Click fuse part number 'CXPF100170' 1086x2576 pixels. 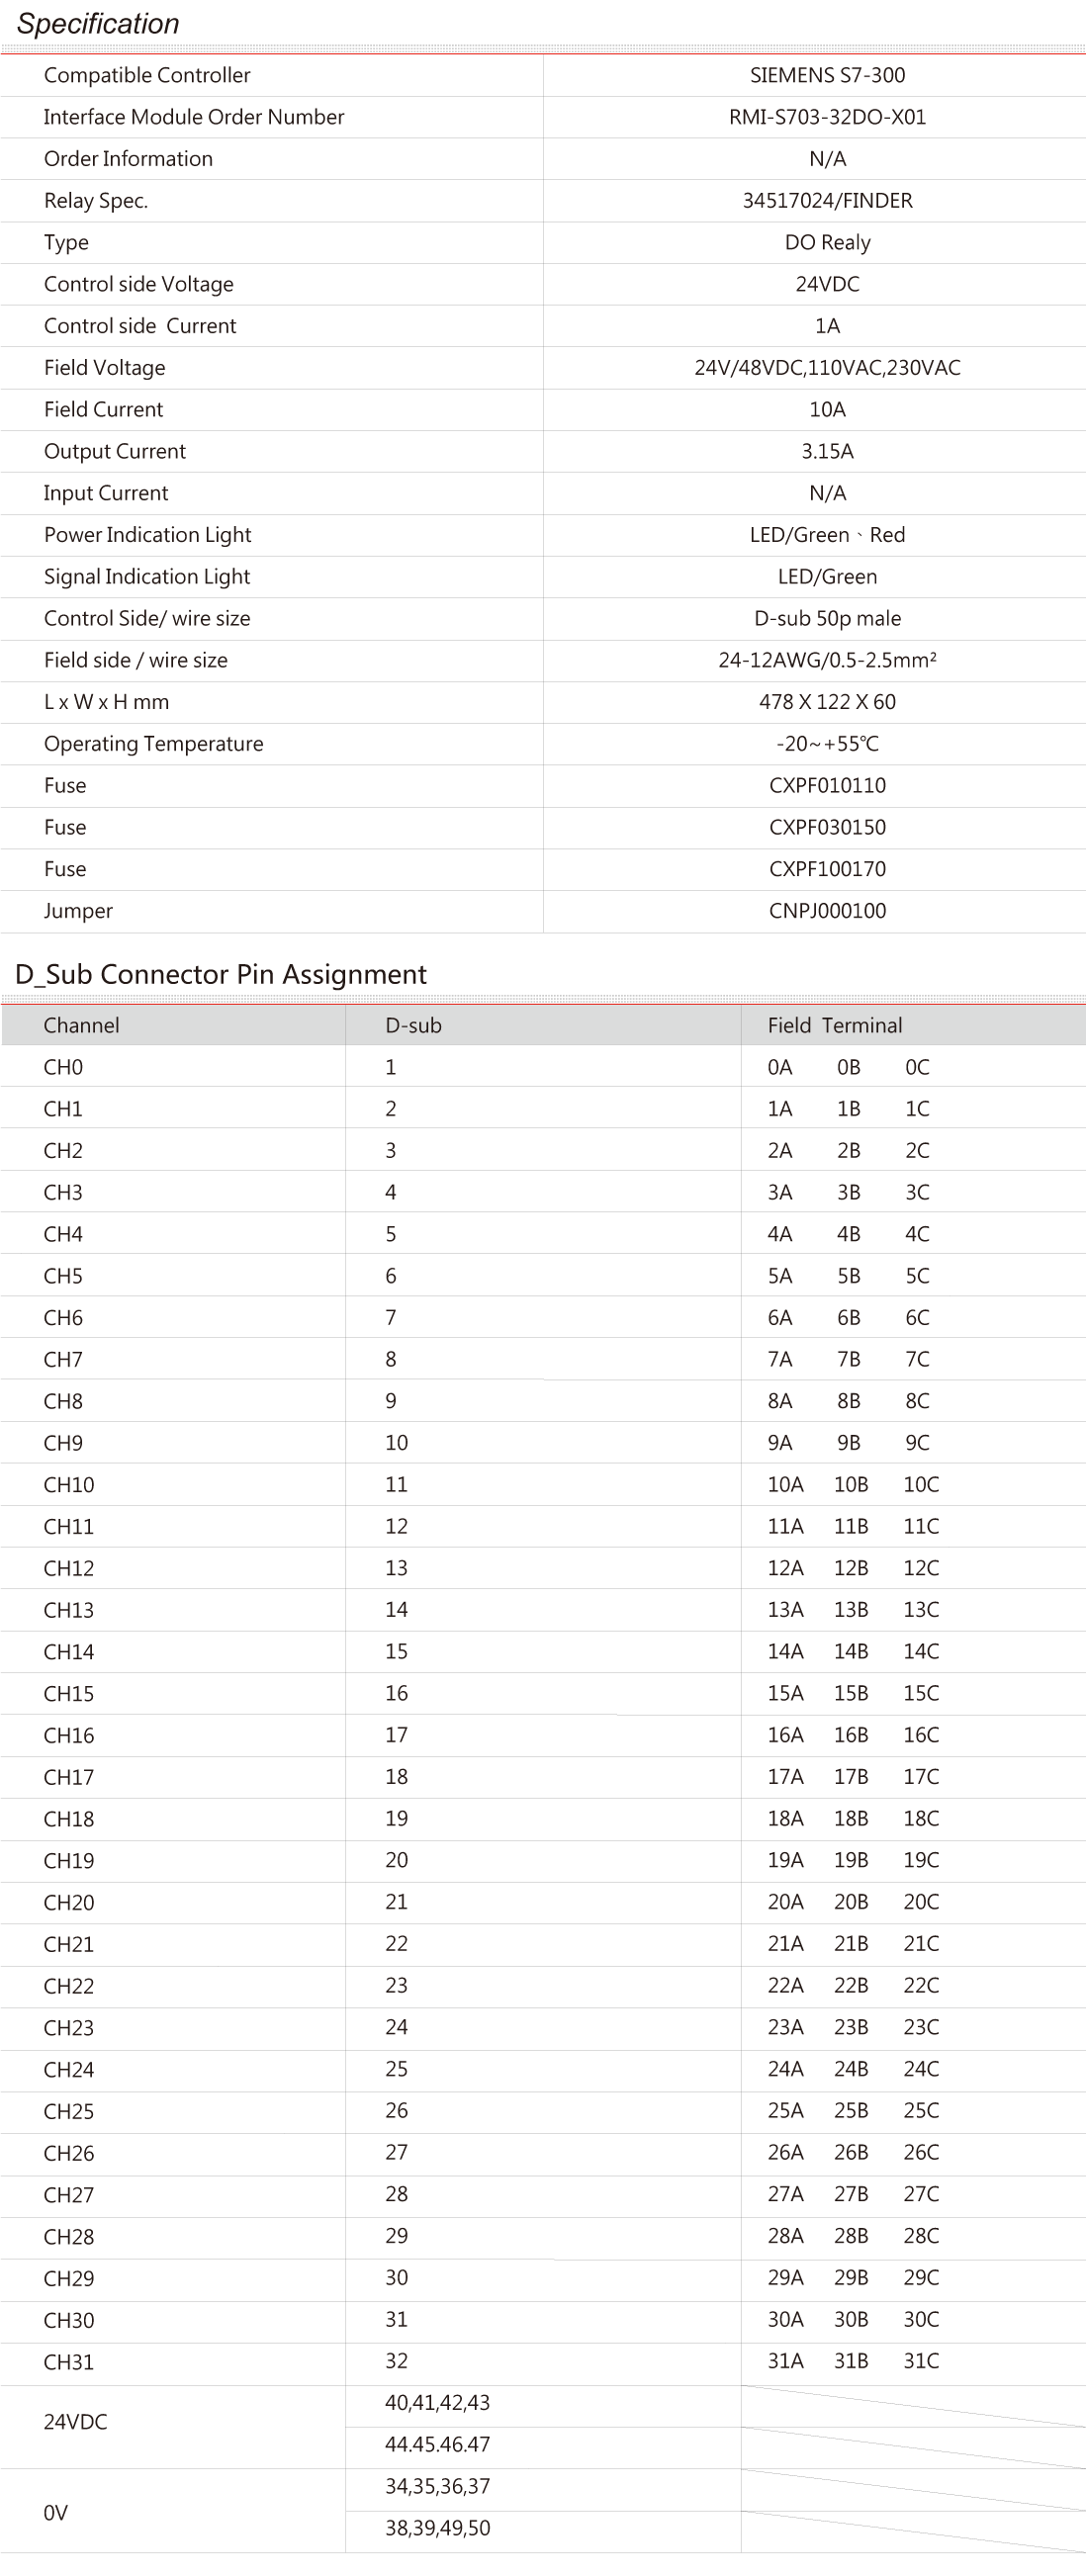[827, 869]
